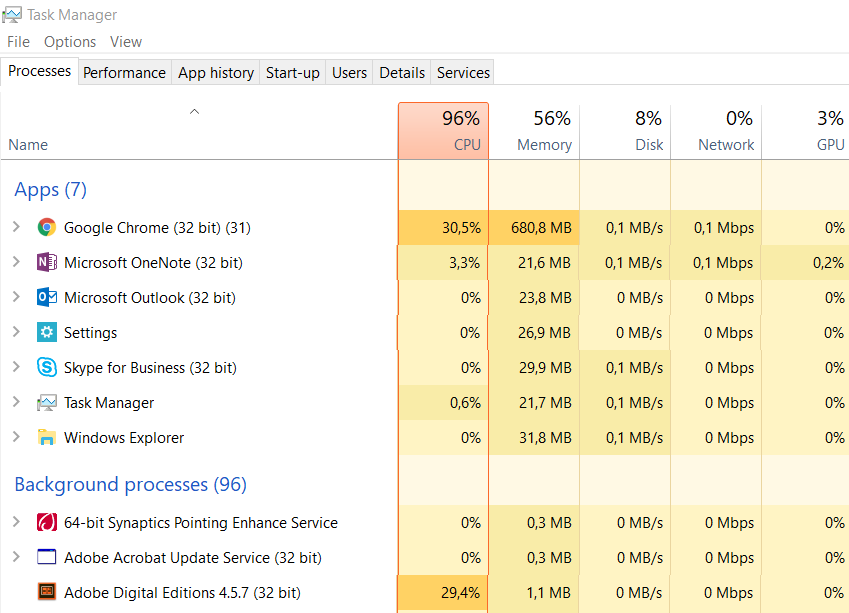The image size is (849, 613).
Task: Select the Google Chrome (32 bit) row name
Action: 157,227
